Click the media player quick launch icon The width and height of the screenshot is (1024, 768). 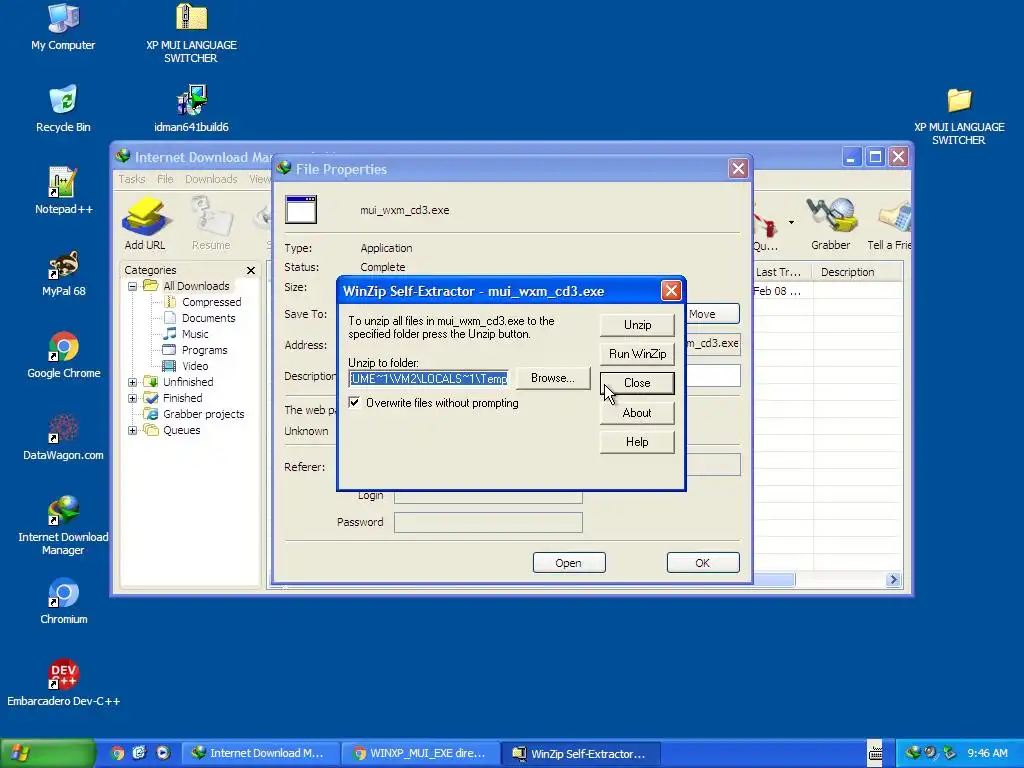click(x=163, y=753)
